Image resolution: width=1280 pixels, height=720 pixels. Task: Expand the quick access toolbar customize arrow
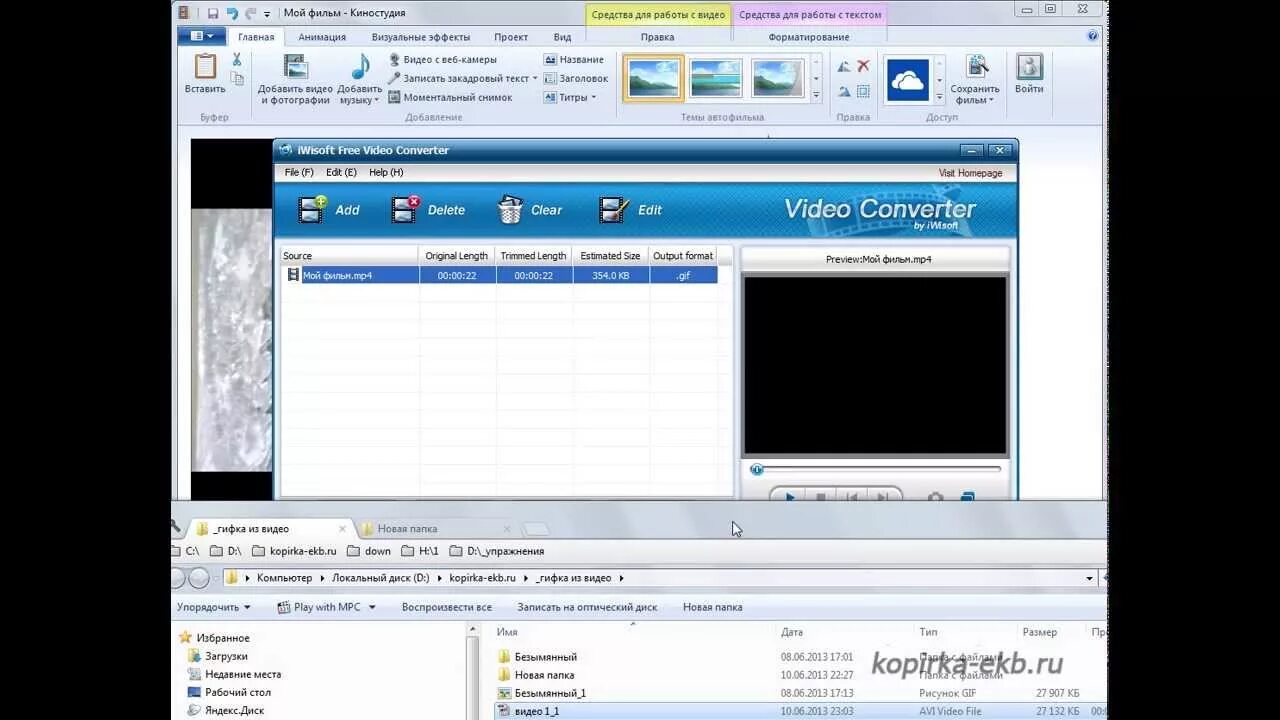[267, 14]
